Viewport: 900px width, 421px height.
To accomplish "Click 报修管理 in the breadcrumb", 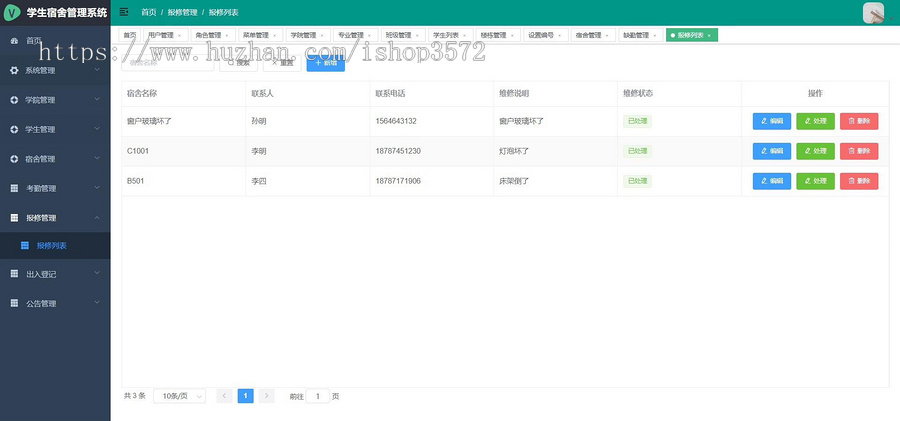I will click(x=182, y=12).
